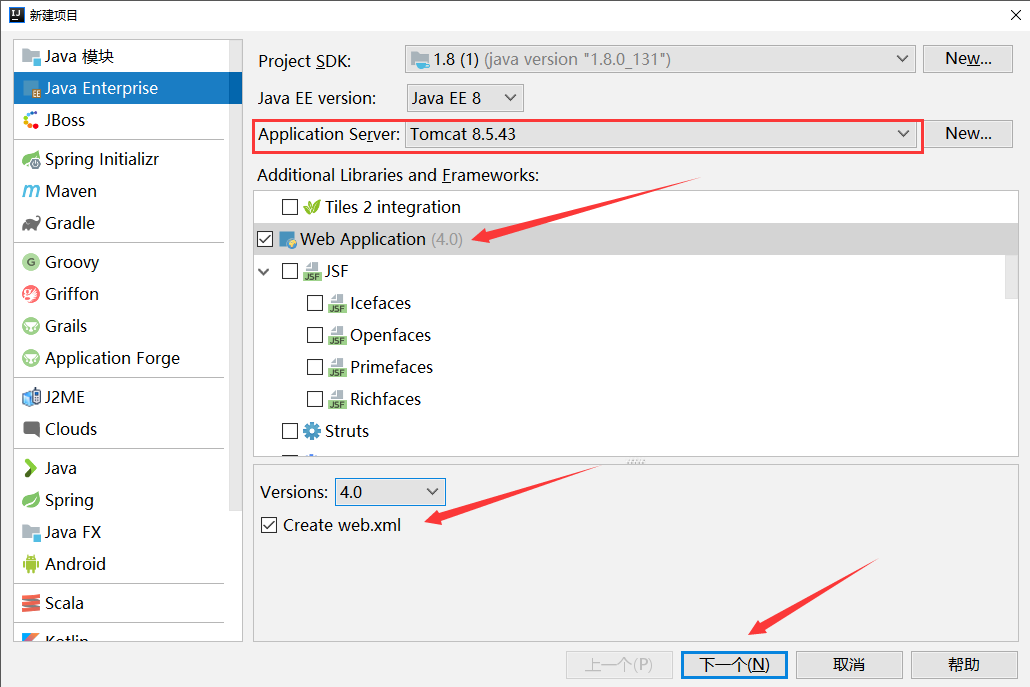Open the Project SDK dropdown
The image size is (1030, 687).
click(x=660, y=59)
